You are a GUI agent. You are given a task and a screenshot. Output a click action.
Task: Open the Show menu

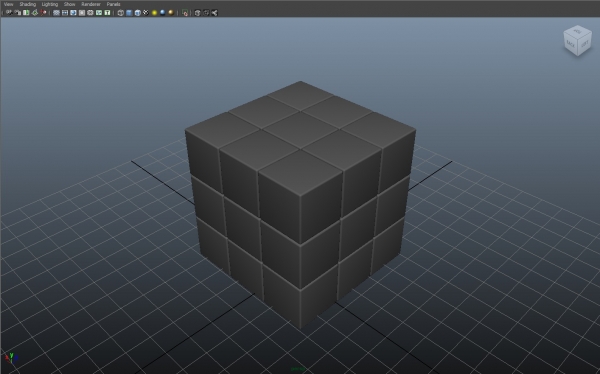[x=70, y=4]
